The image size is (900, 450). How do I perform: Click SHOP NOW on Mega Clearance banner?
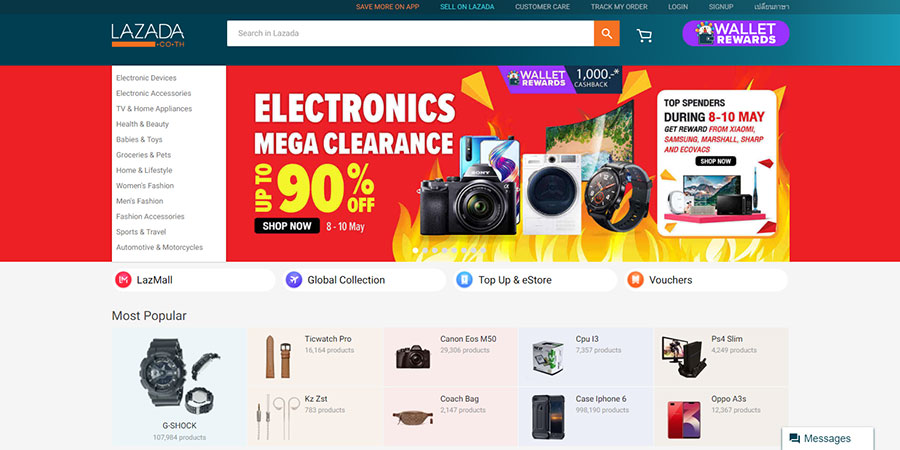(x=287, y=226)
